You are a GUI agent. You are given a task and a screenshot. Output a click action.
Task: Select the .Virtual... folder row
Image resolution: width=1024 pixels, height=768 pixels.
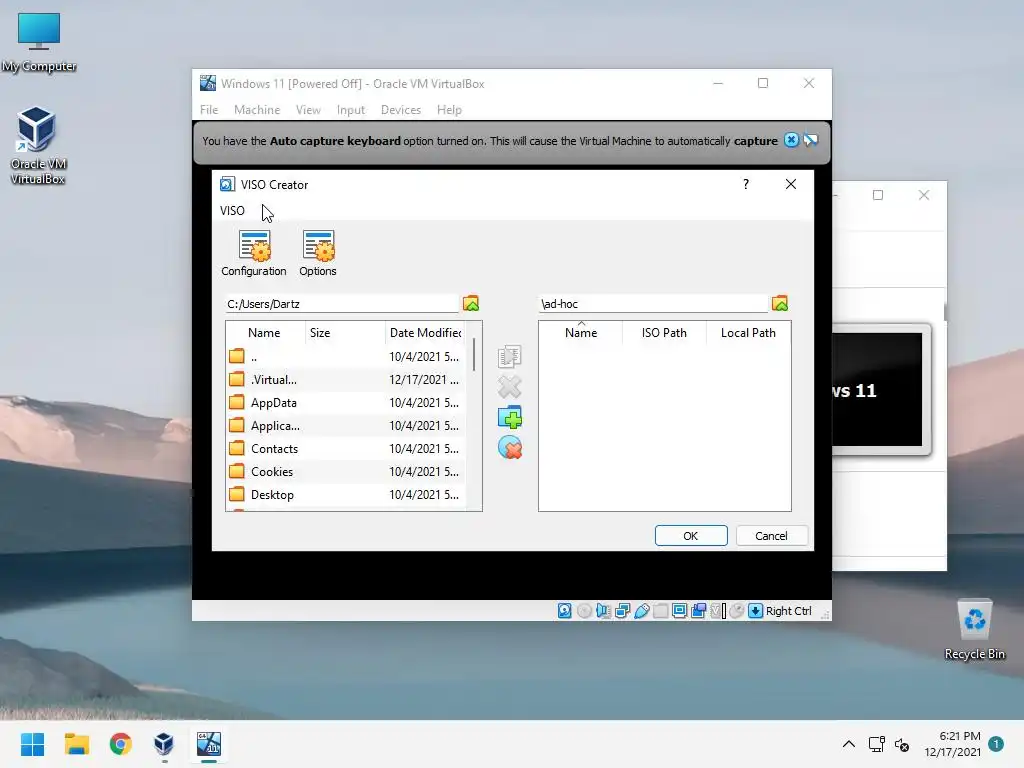coord(346,379)
